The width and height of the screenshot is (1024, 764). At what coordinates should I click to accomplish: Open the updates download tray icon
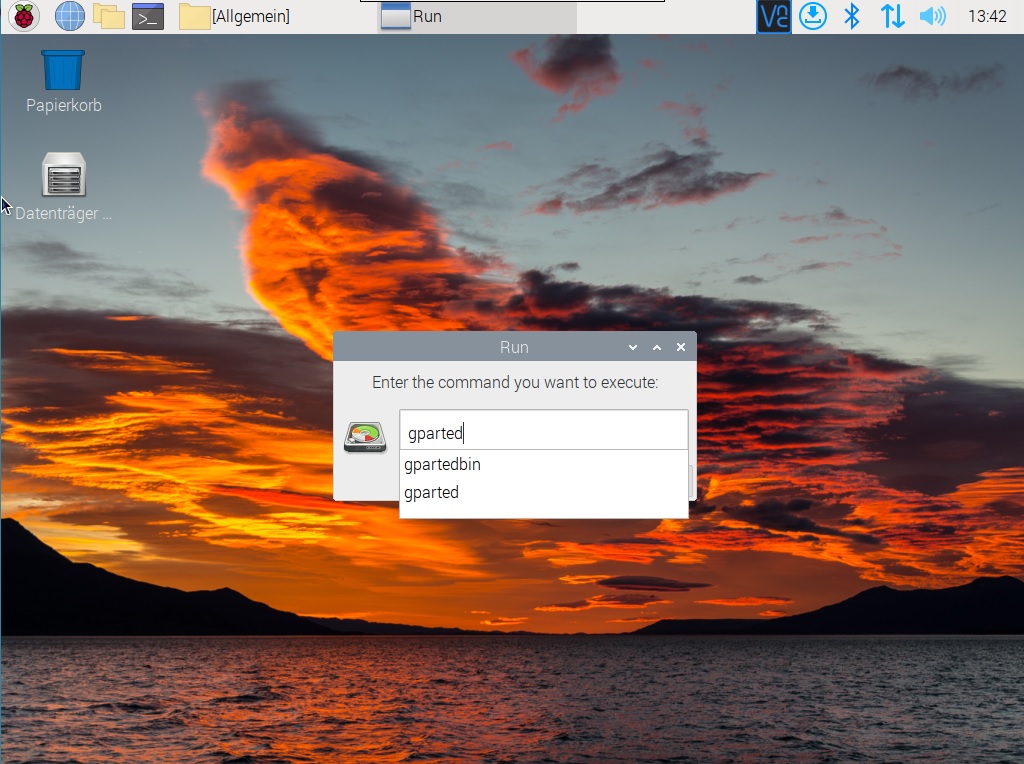coord(812,16)
